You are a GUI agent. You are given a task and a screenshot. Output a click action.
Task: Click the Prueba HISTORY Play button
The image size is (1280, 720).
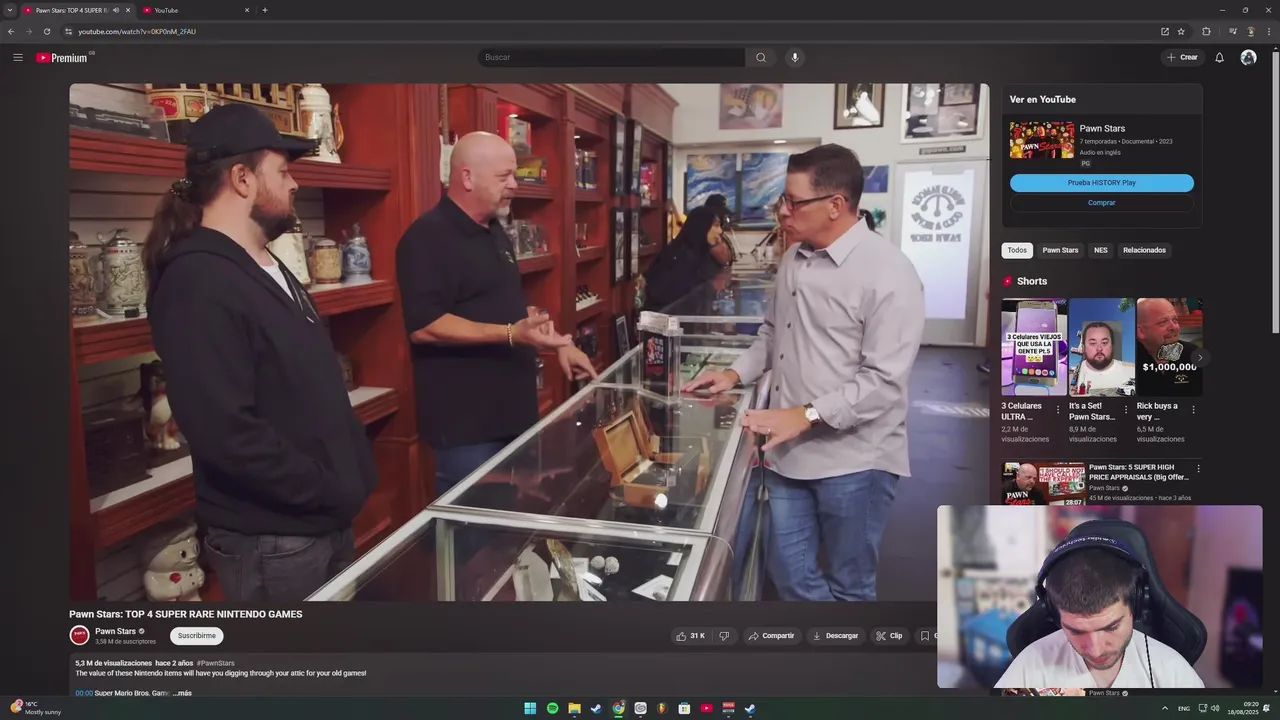click(1102, 183)
